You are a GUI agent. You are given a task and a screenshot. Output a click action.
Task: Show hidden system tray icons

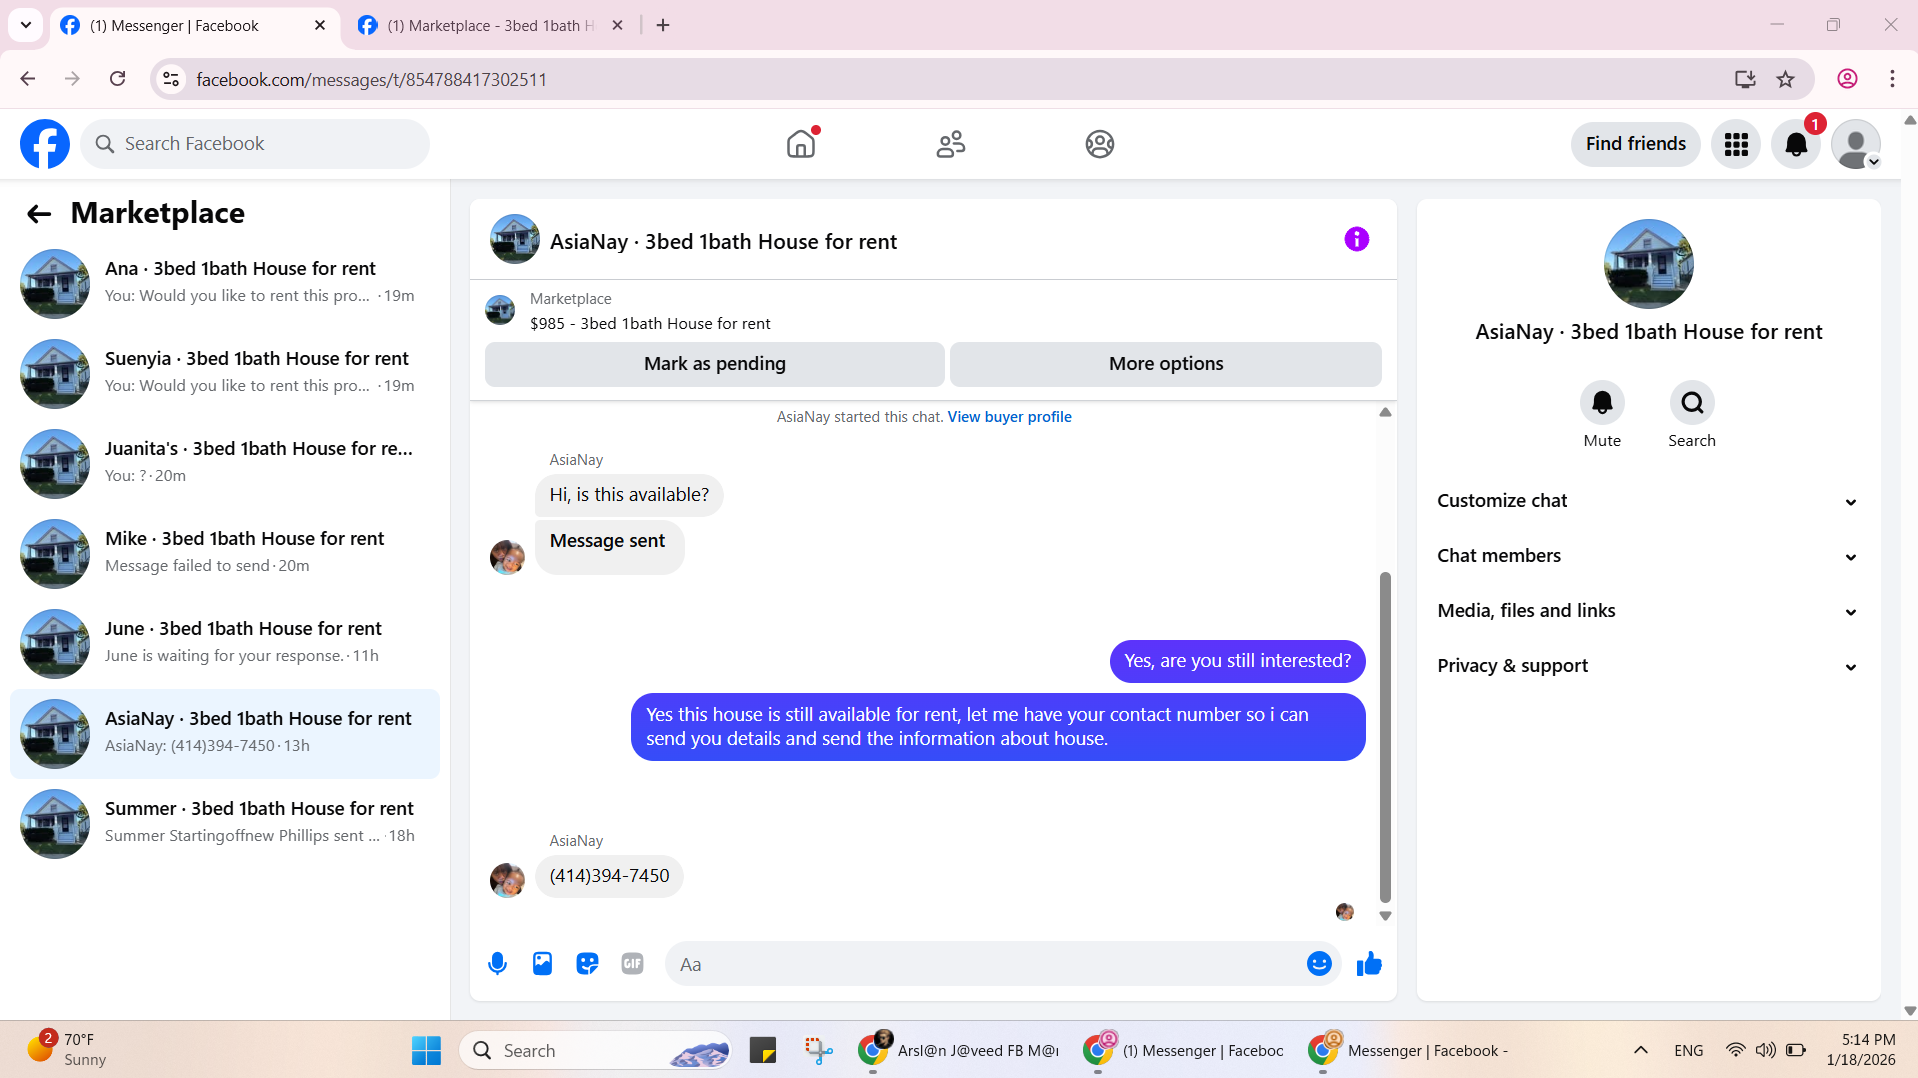pos(1640,1050)
